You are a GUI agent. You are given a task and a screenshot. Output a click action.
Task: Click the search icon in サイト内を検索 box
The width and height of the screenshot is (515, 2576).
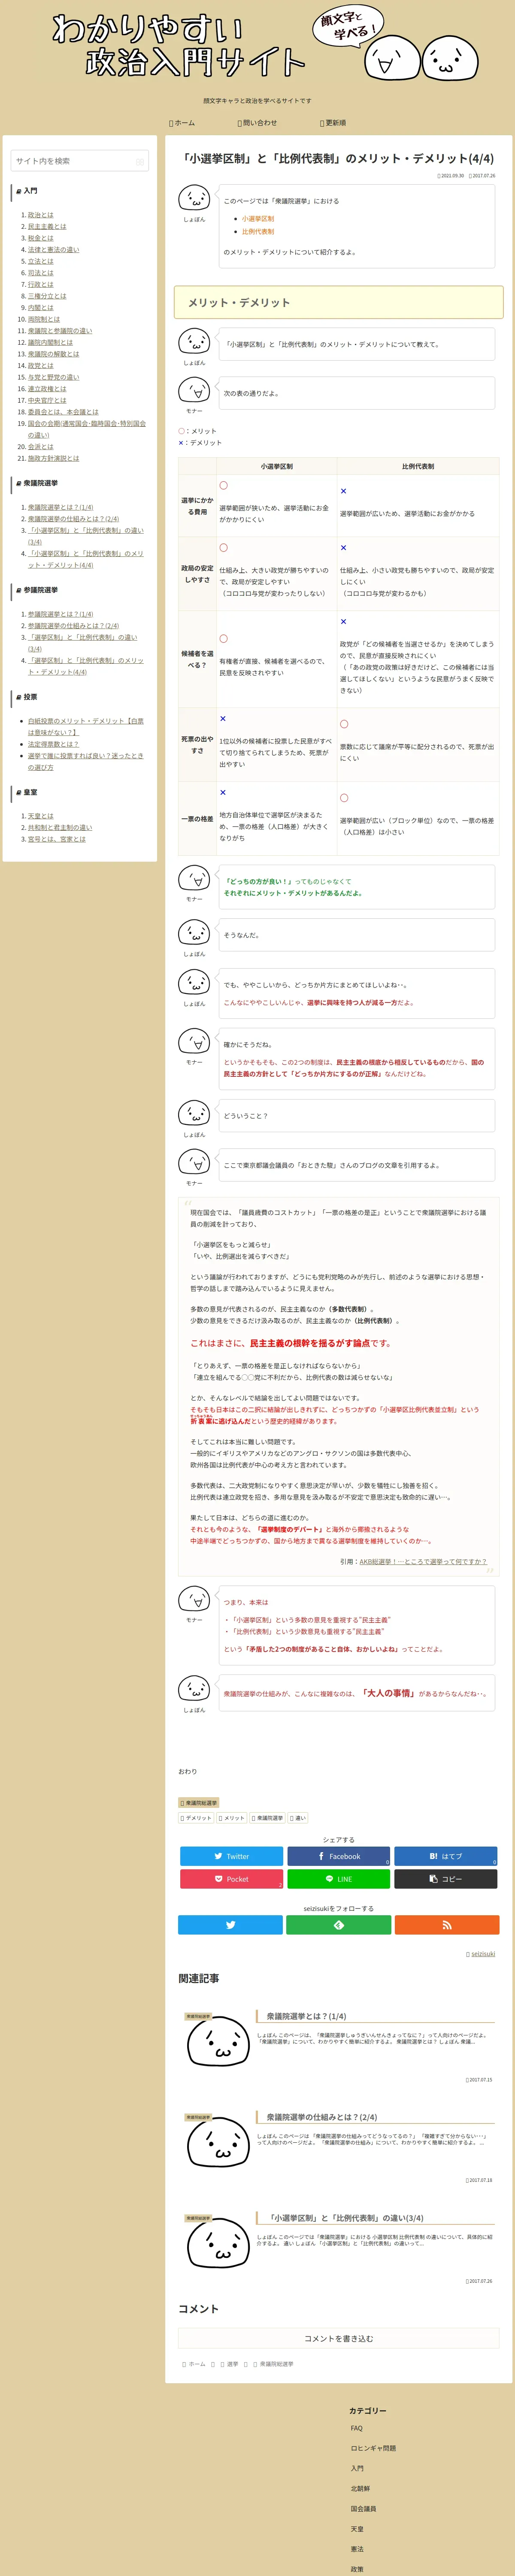[x=140, y=161]
